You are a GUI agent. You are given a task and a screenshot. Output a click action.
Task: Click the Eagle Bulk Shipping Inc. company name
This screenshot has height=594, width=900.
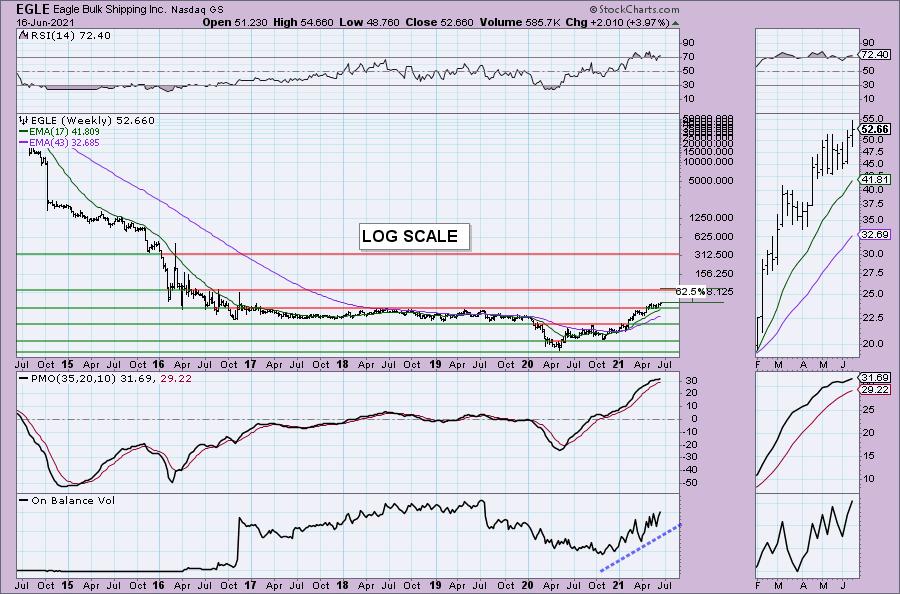point(109,10)
